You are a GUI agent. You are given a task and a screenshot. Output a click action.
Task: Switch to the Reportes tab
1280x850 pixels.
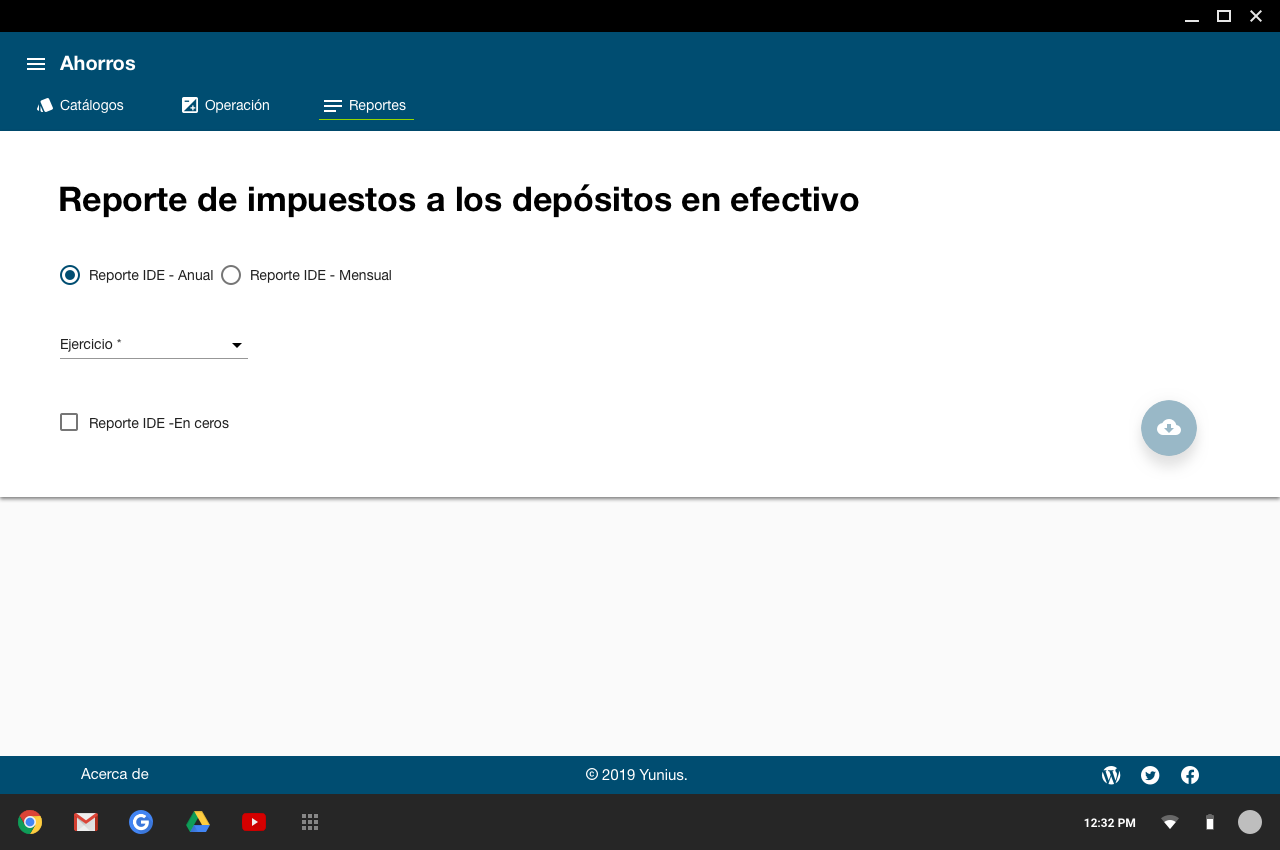(366, 105)
